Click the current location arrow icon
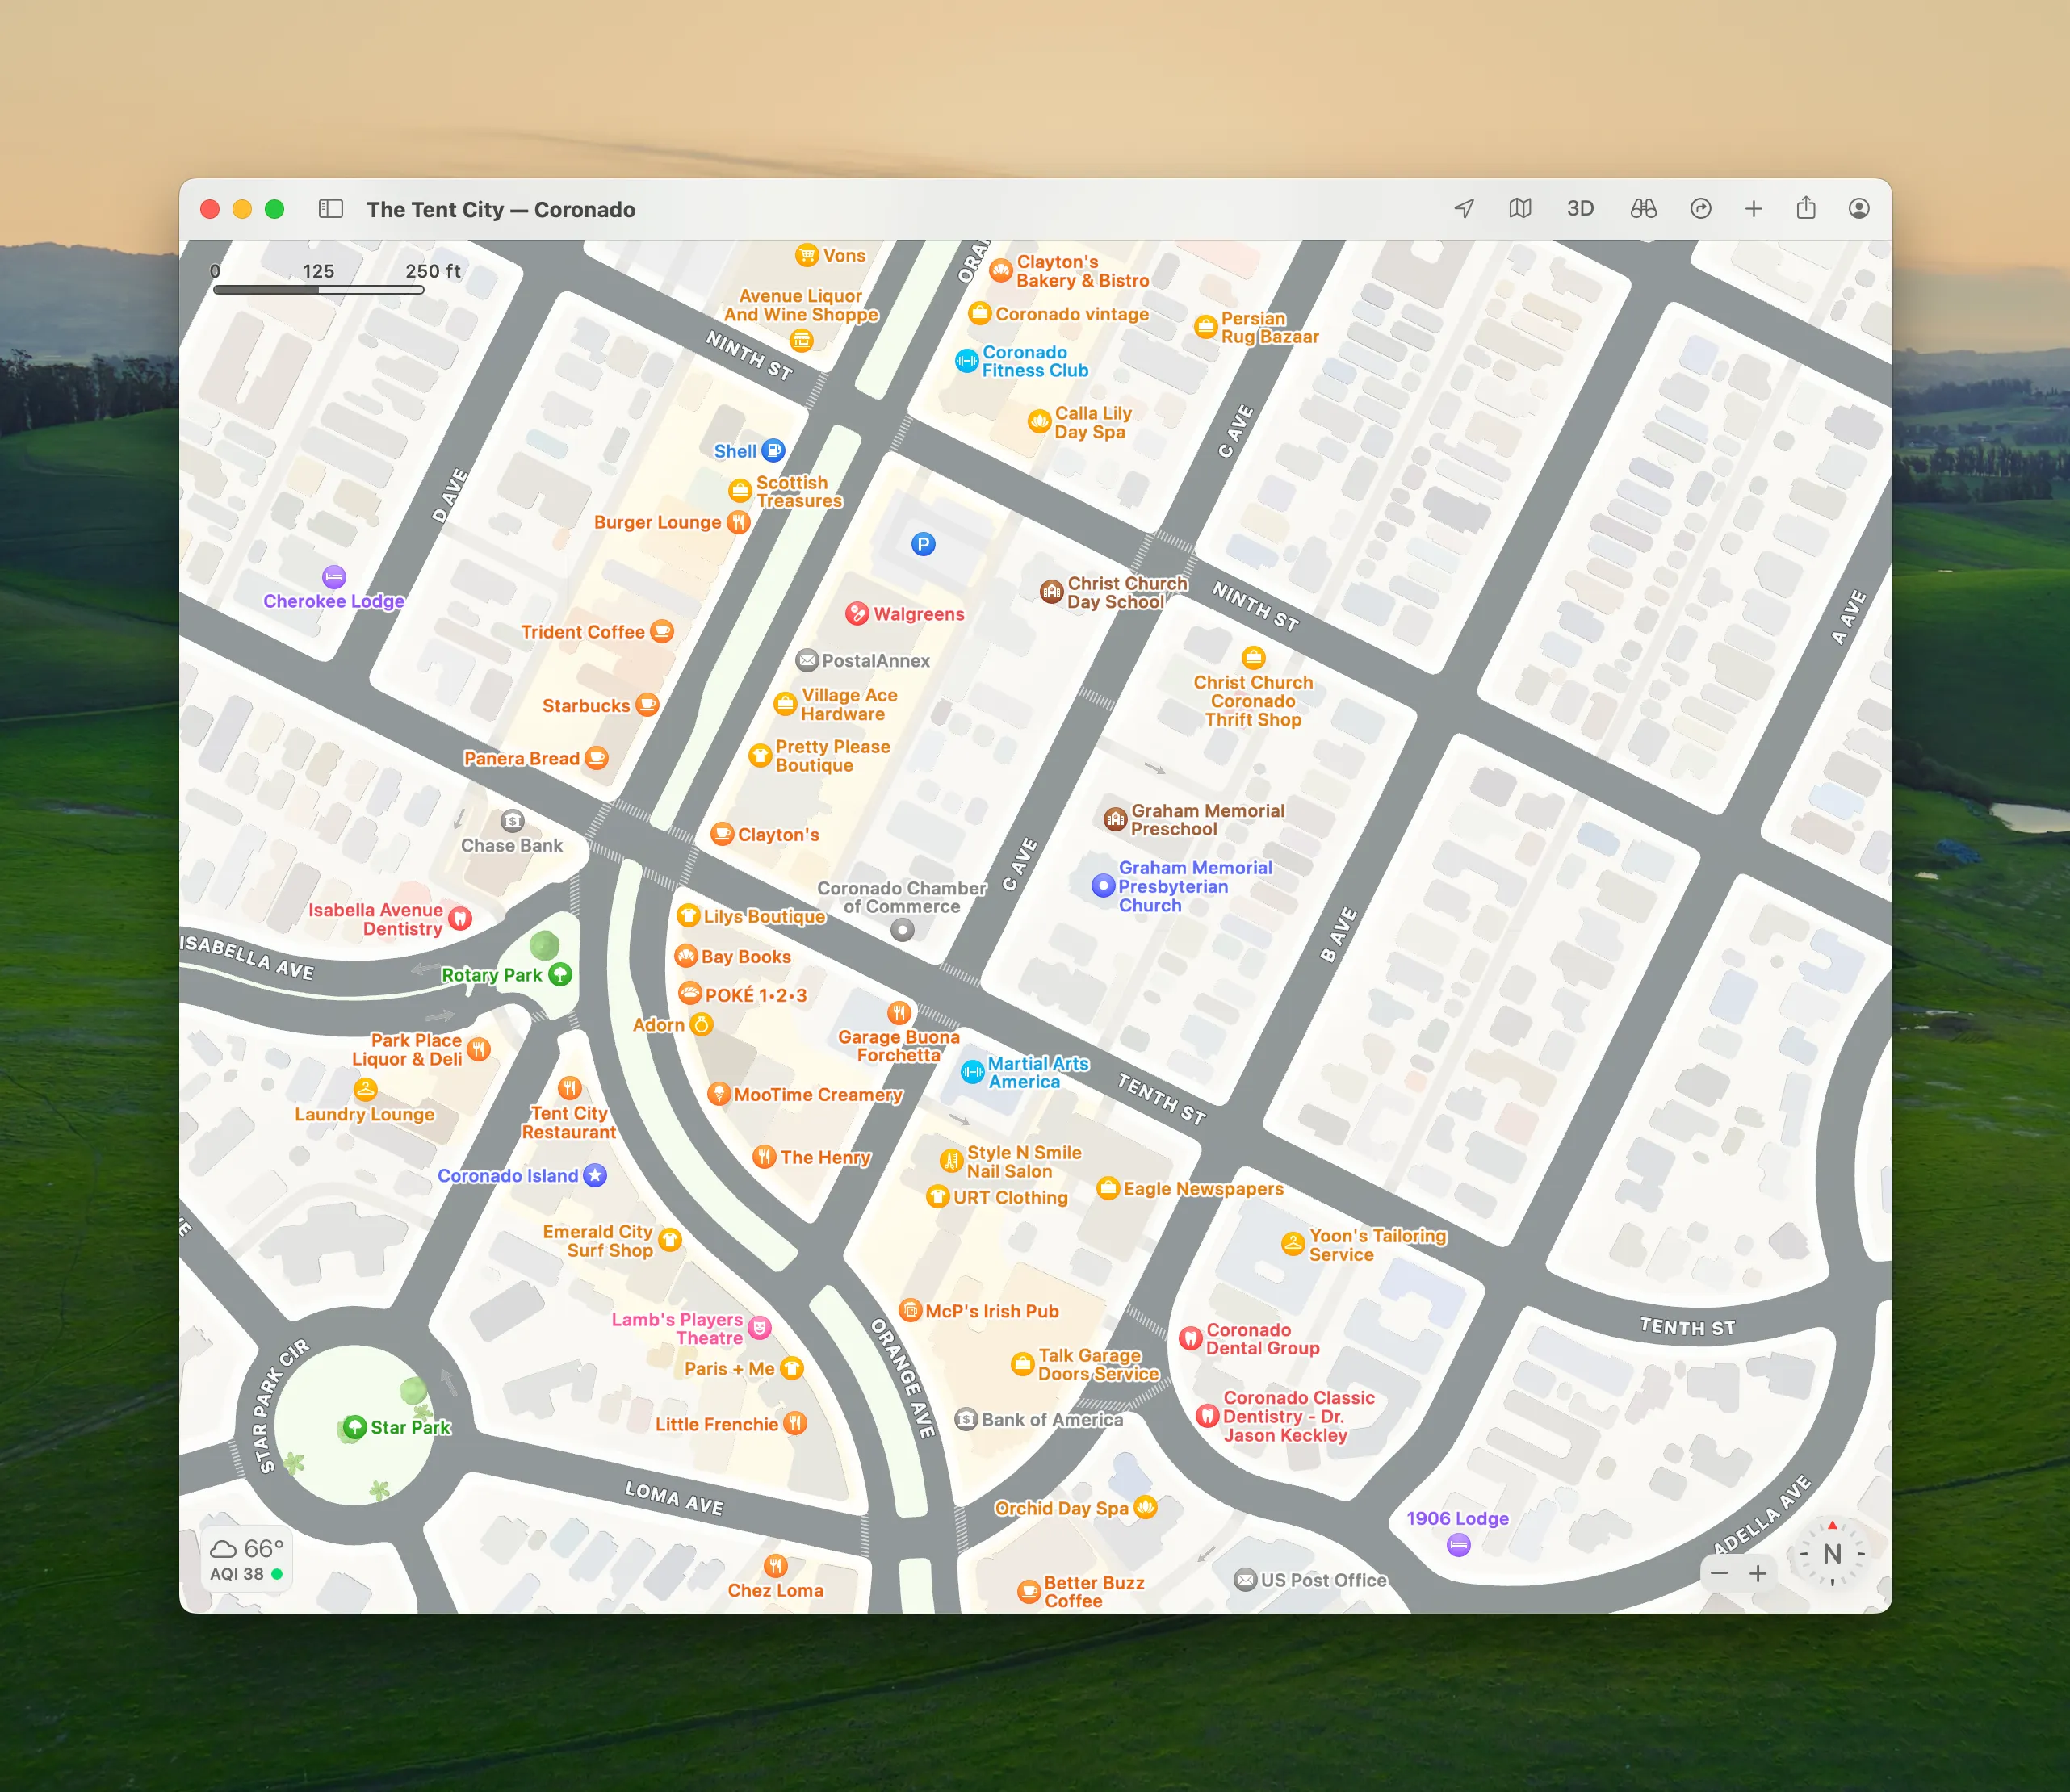 tap(1464, 209)
